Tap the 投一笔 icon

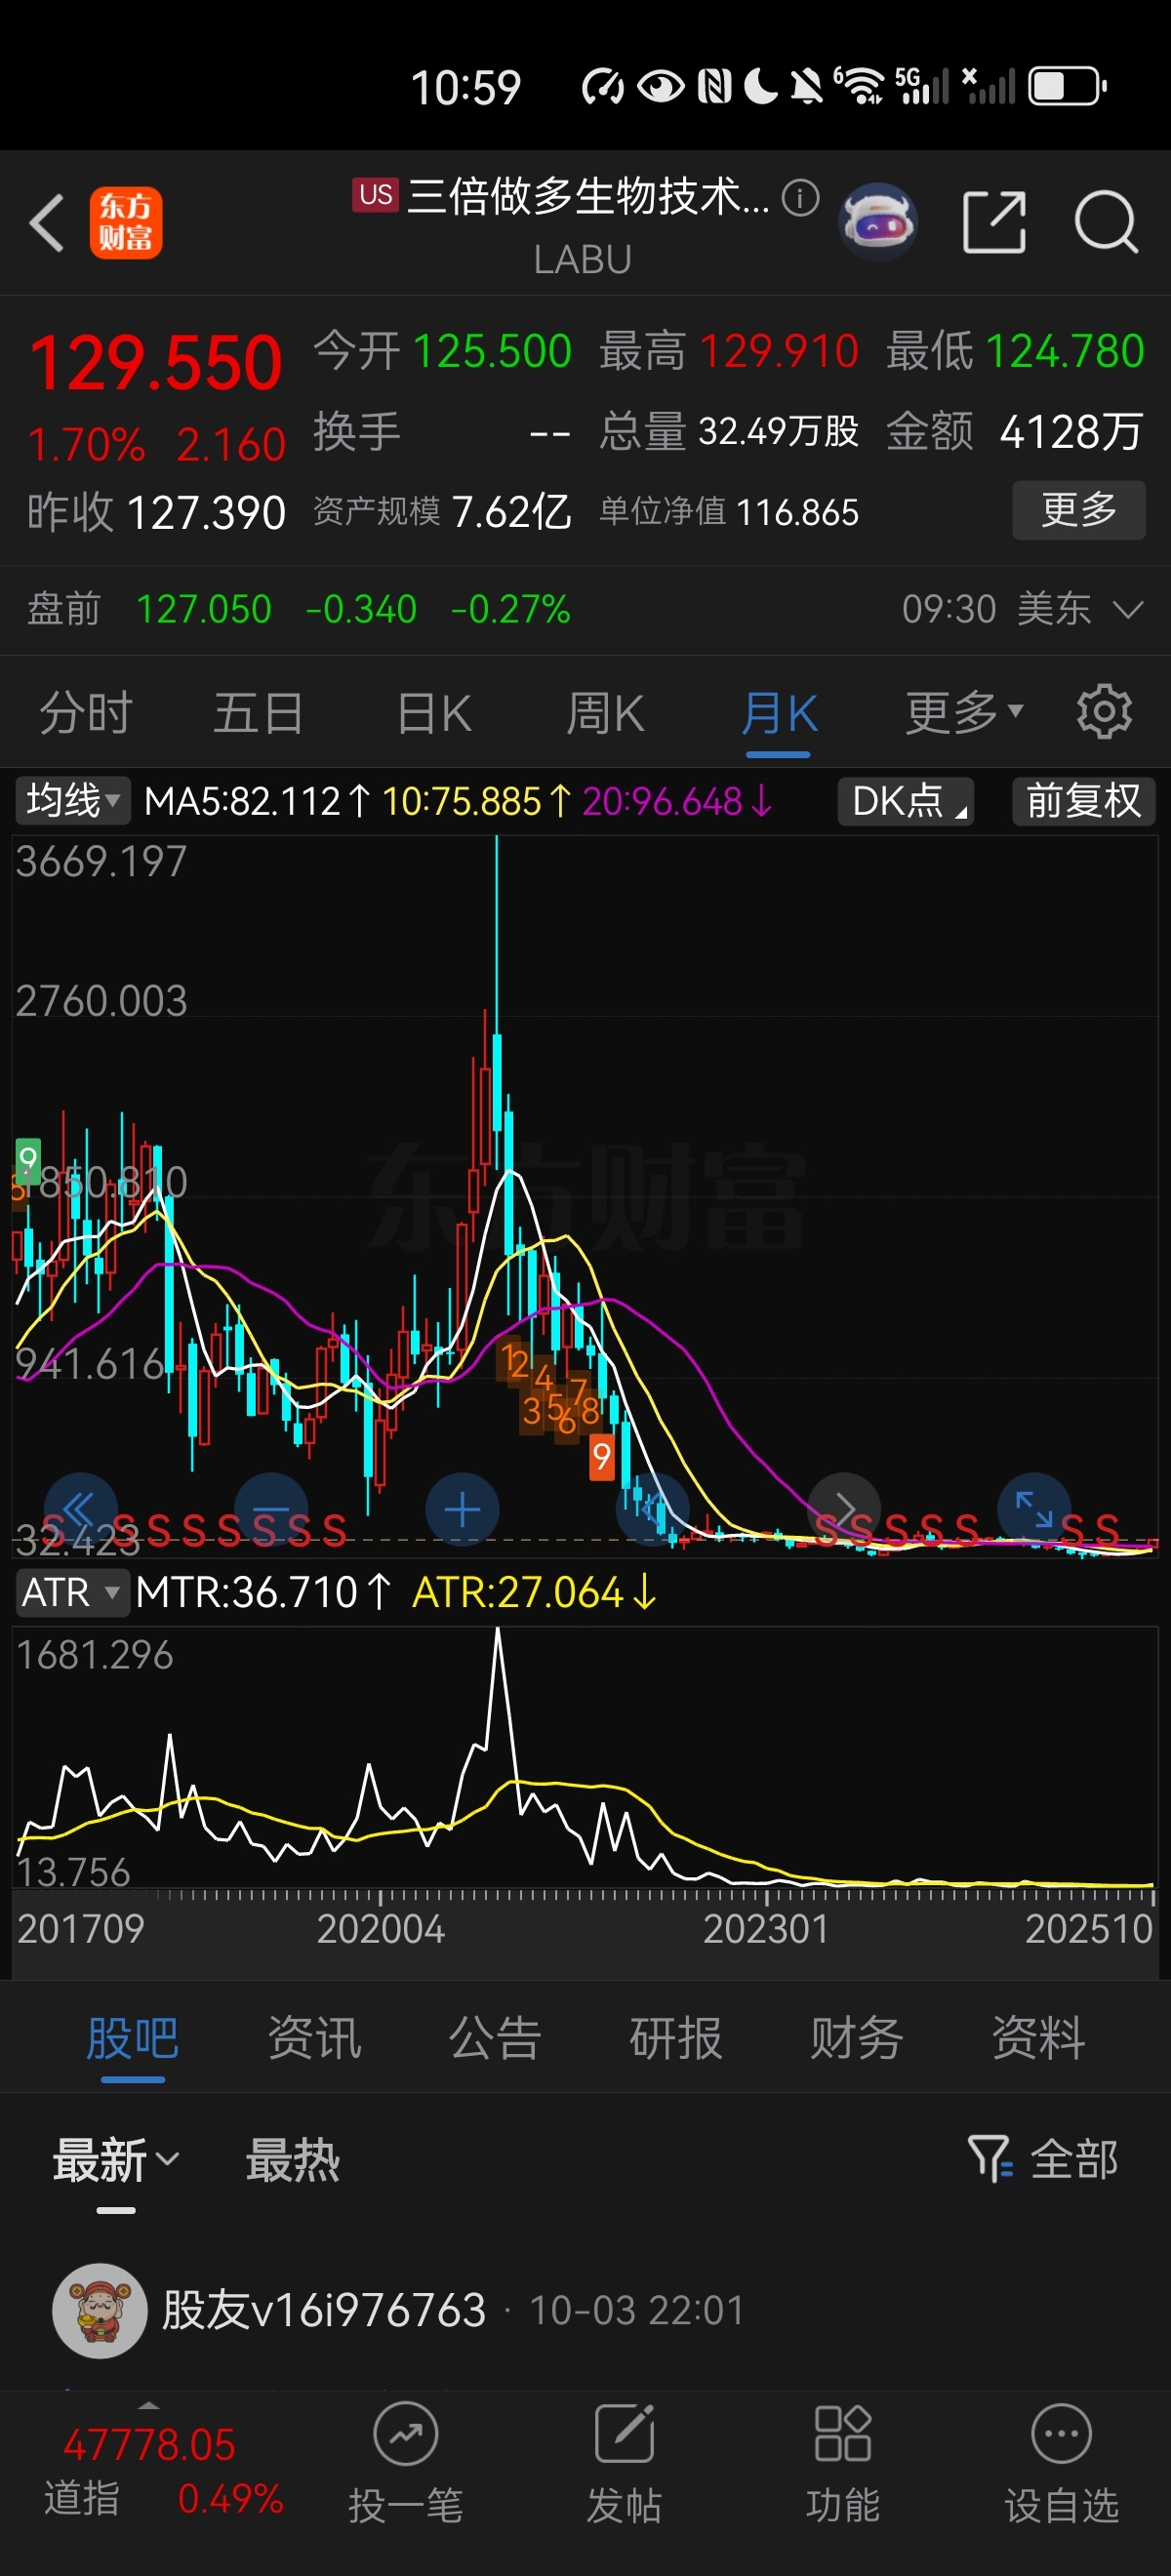point(405,2434)
